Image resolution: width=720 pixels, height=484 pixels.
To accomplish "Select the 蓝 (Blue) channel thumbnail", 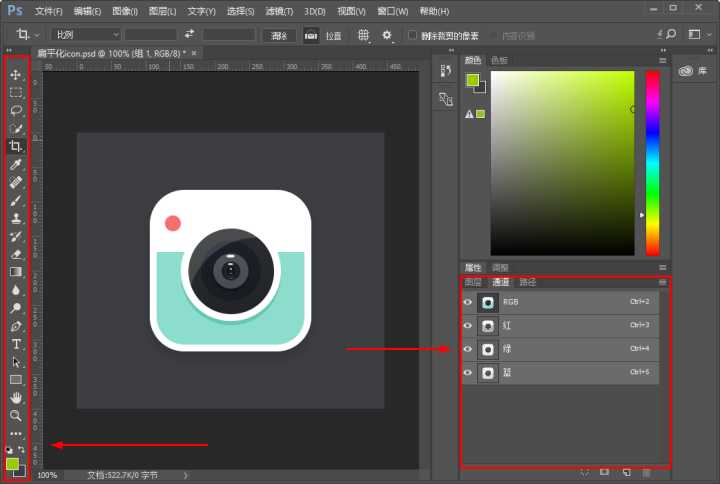I will [x=488, y=373].
